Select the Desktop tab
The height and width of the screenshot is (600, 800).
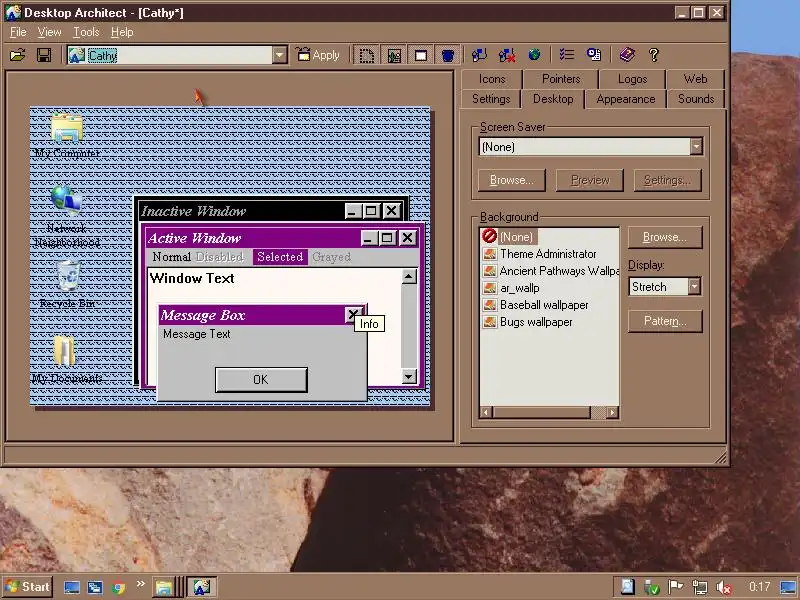pos(553,98)
